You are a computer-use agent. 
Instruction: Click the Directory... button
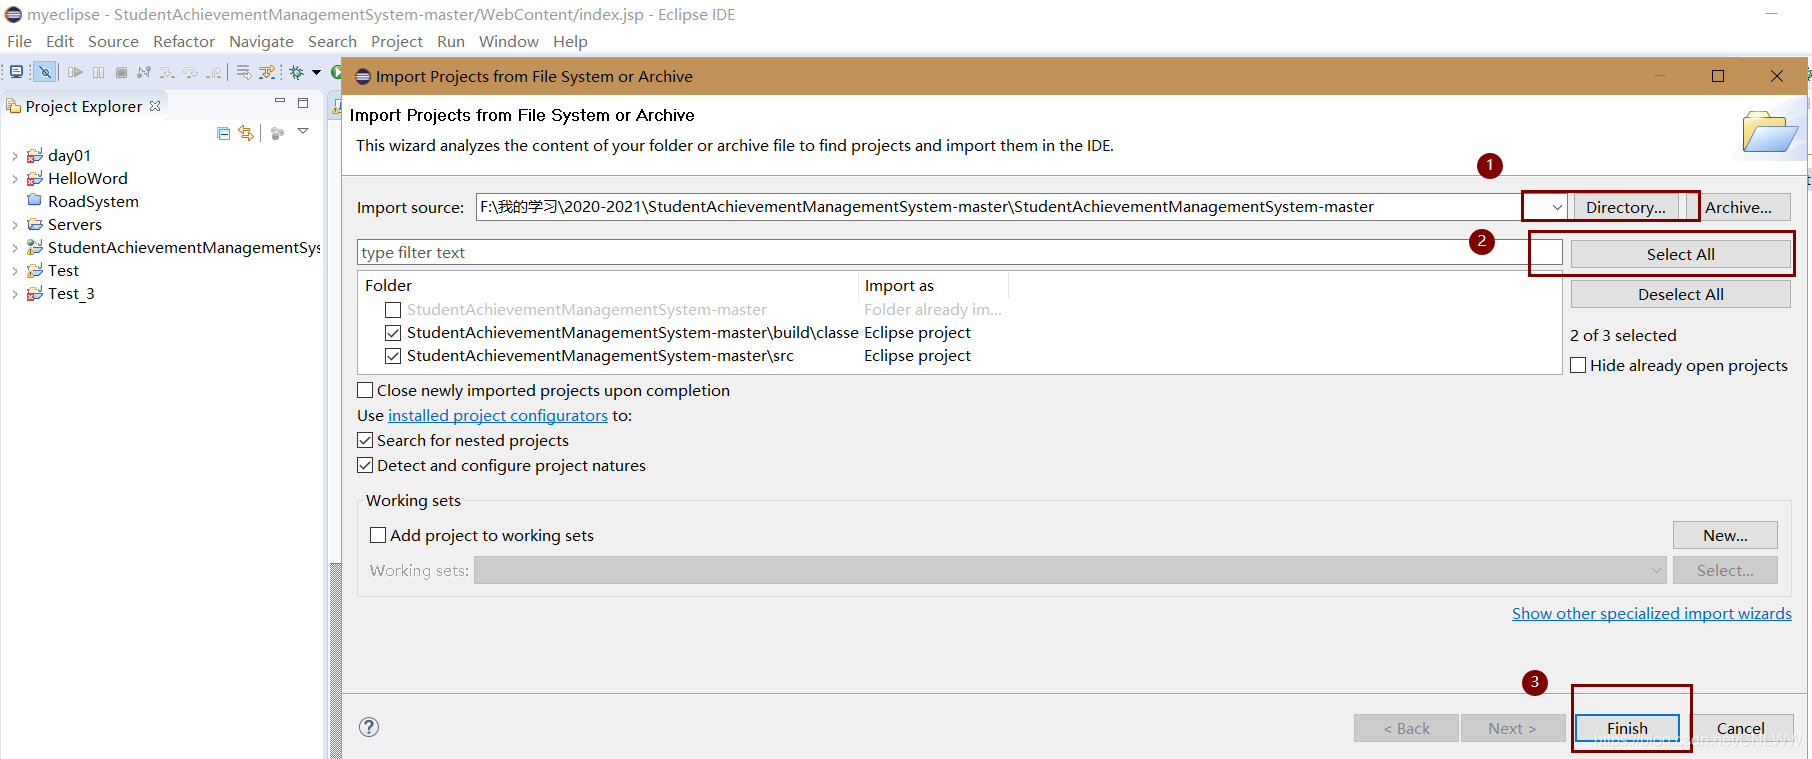(1625, 207)
